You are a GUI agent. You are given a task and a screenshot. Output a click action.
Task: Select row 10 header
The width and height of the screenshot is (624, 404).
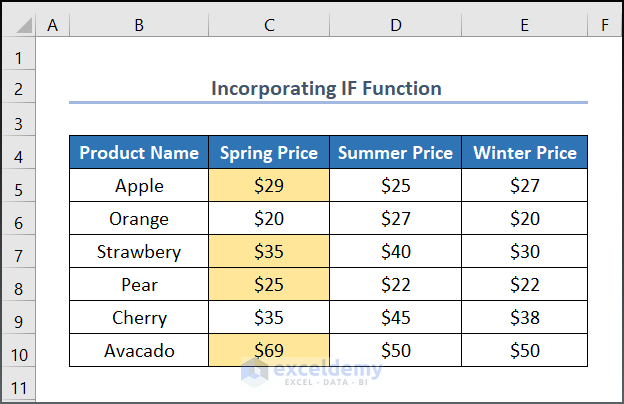point(18,351)
